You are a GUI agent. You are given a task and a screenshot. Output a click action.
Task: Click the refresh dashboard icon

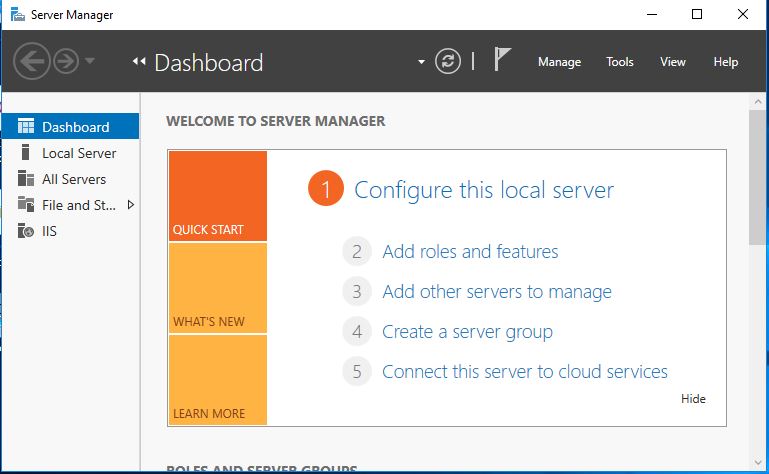click(x=448, y=62)
